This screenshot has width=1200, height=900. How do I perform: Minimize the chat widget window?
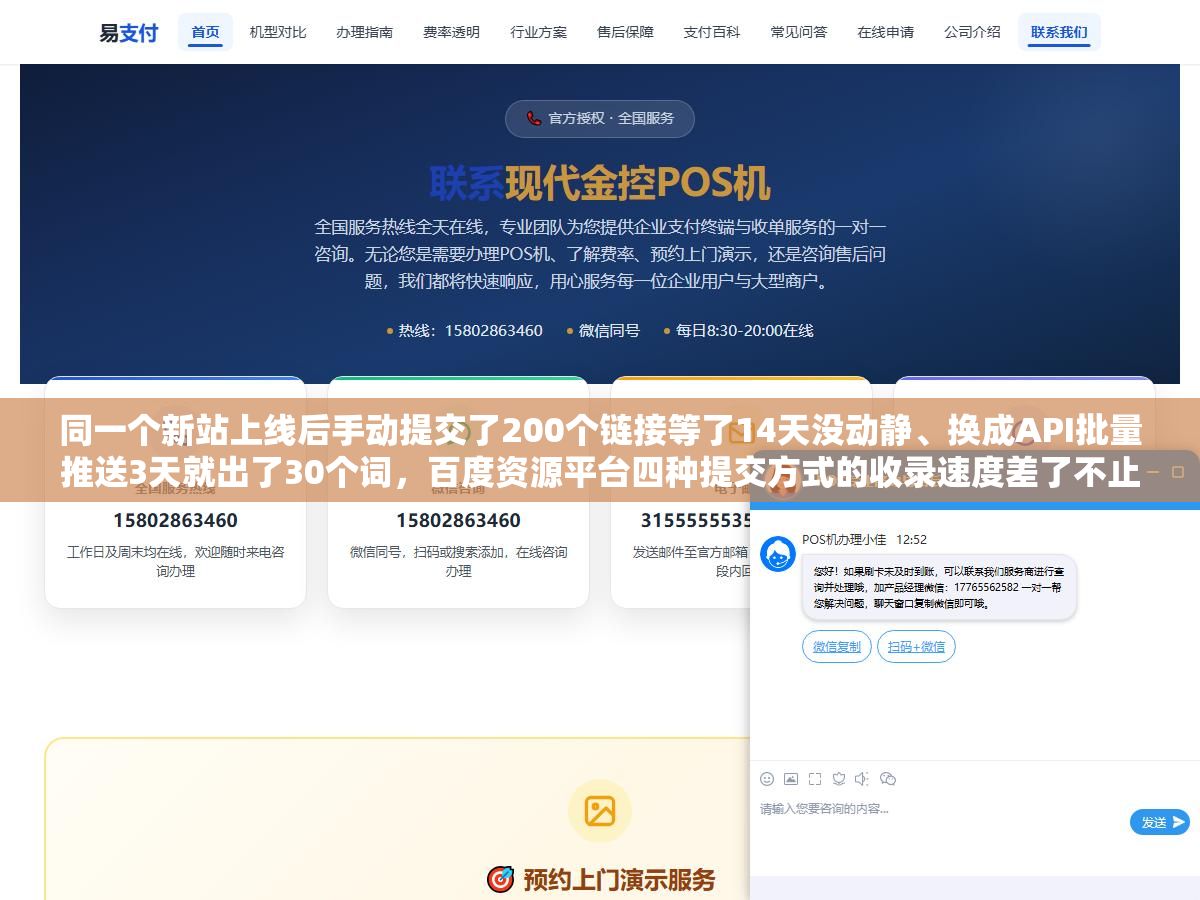pyautogui.click(x=1153, y=471)
